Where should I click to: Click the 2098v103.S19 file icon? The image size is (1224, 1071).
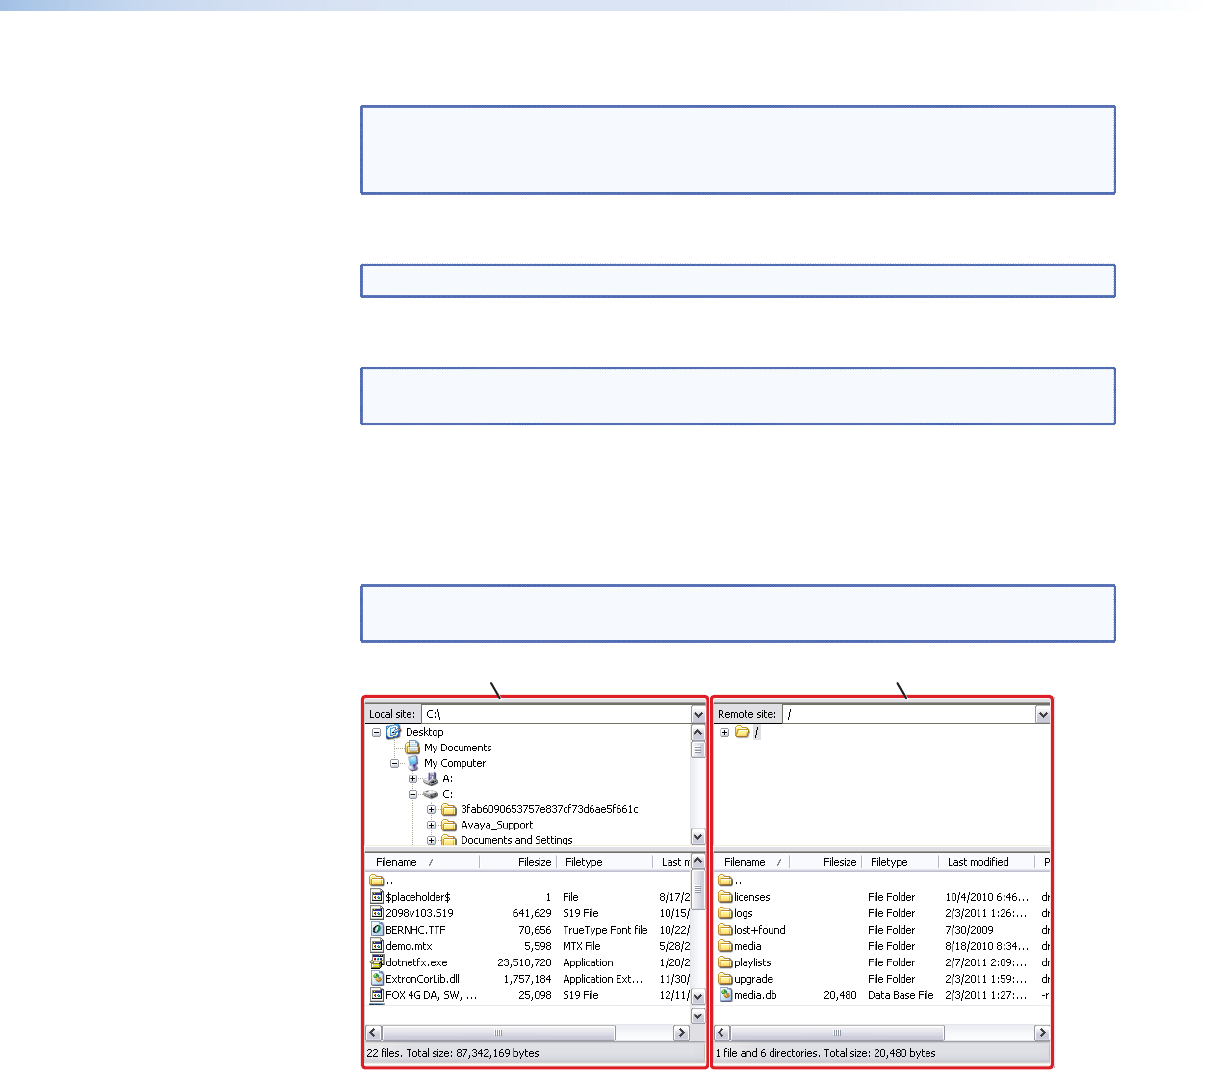point(377,913)
